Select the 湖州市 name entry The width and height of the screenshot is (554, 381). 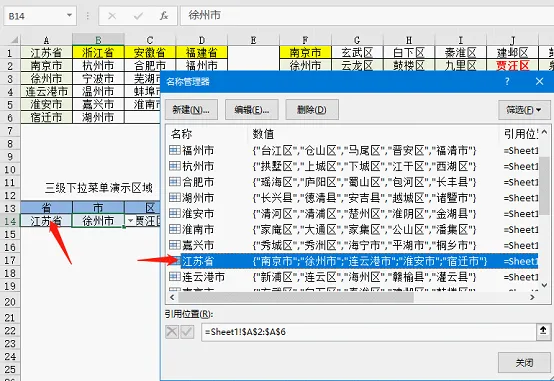[353, 198]
